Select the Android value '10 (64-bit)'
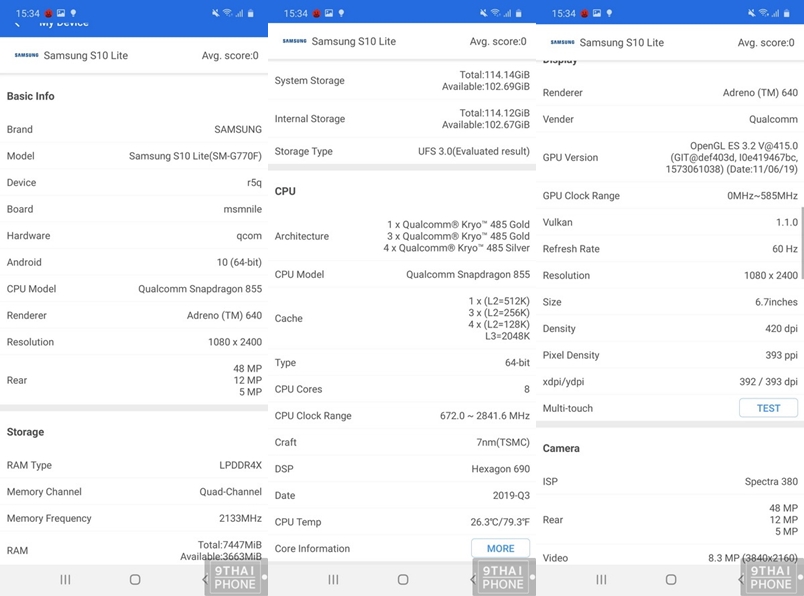Image resolution: width=804 pixels, height=596 pixels. point(239,263)
